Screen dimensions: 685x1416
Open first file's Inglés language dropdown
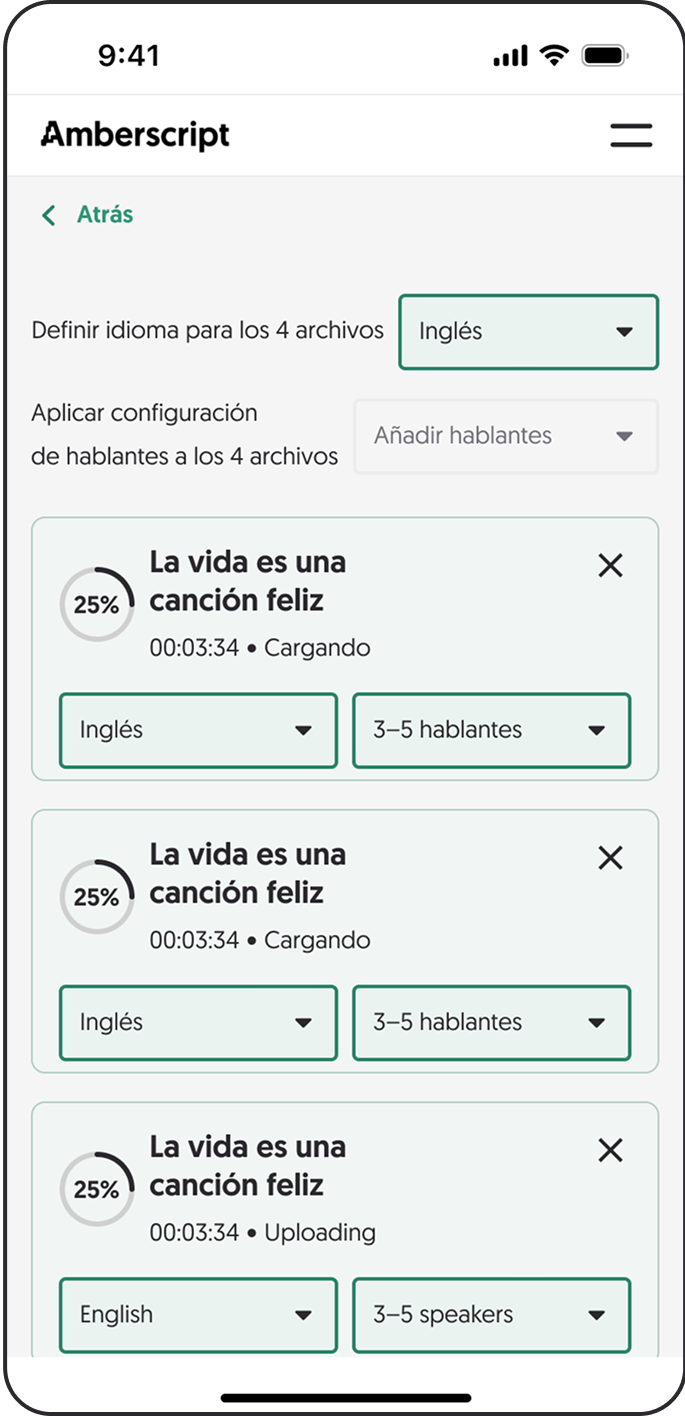[198, 730]
